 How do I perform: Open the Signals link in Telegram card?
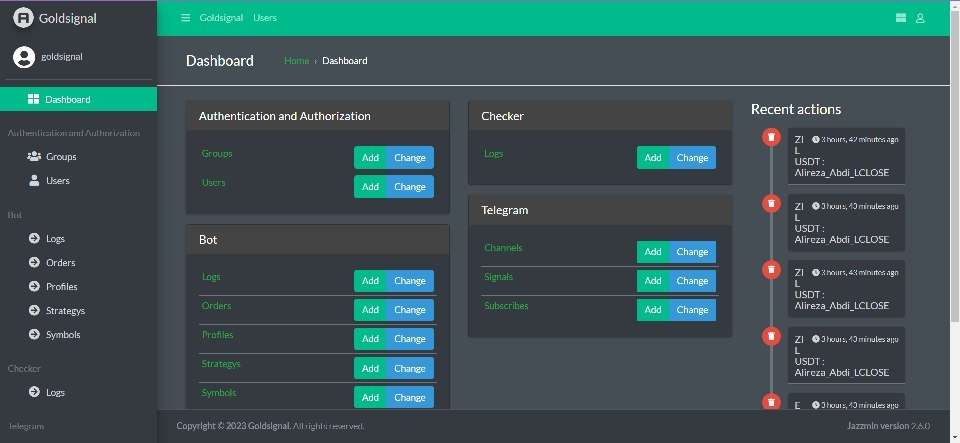point(498,277)
